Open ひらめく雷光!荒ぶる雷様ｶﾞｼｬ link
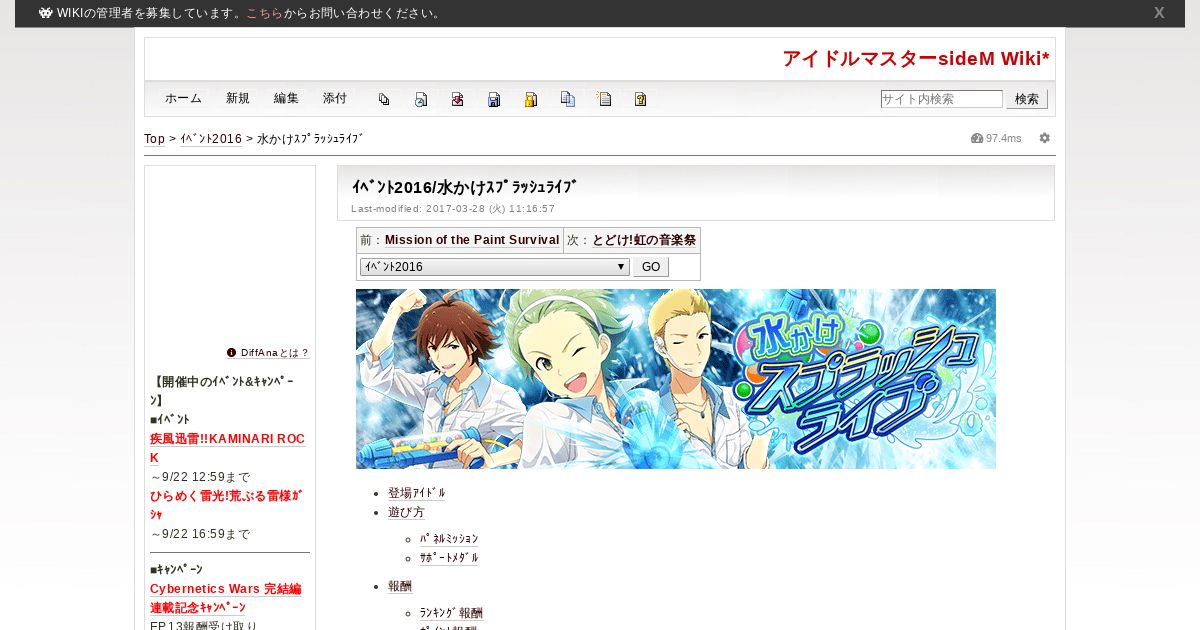The image size is (1200, 630). [226, 505]
